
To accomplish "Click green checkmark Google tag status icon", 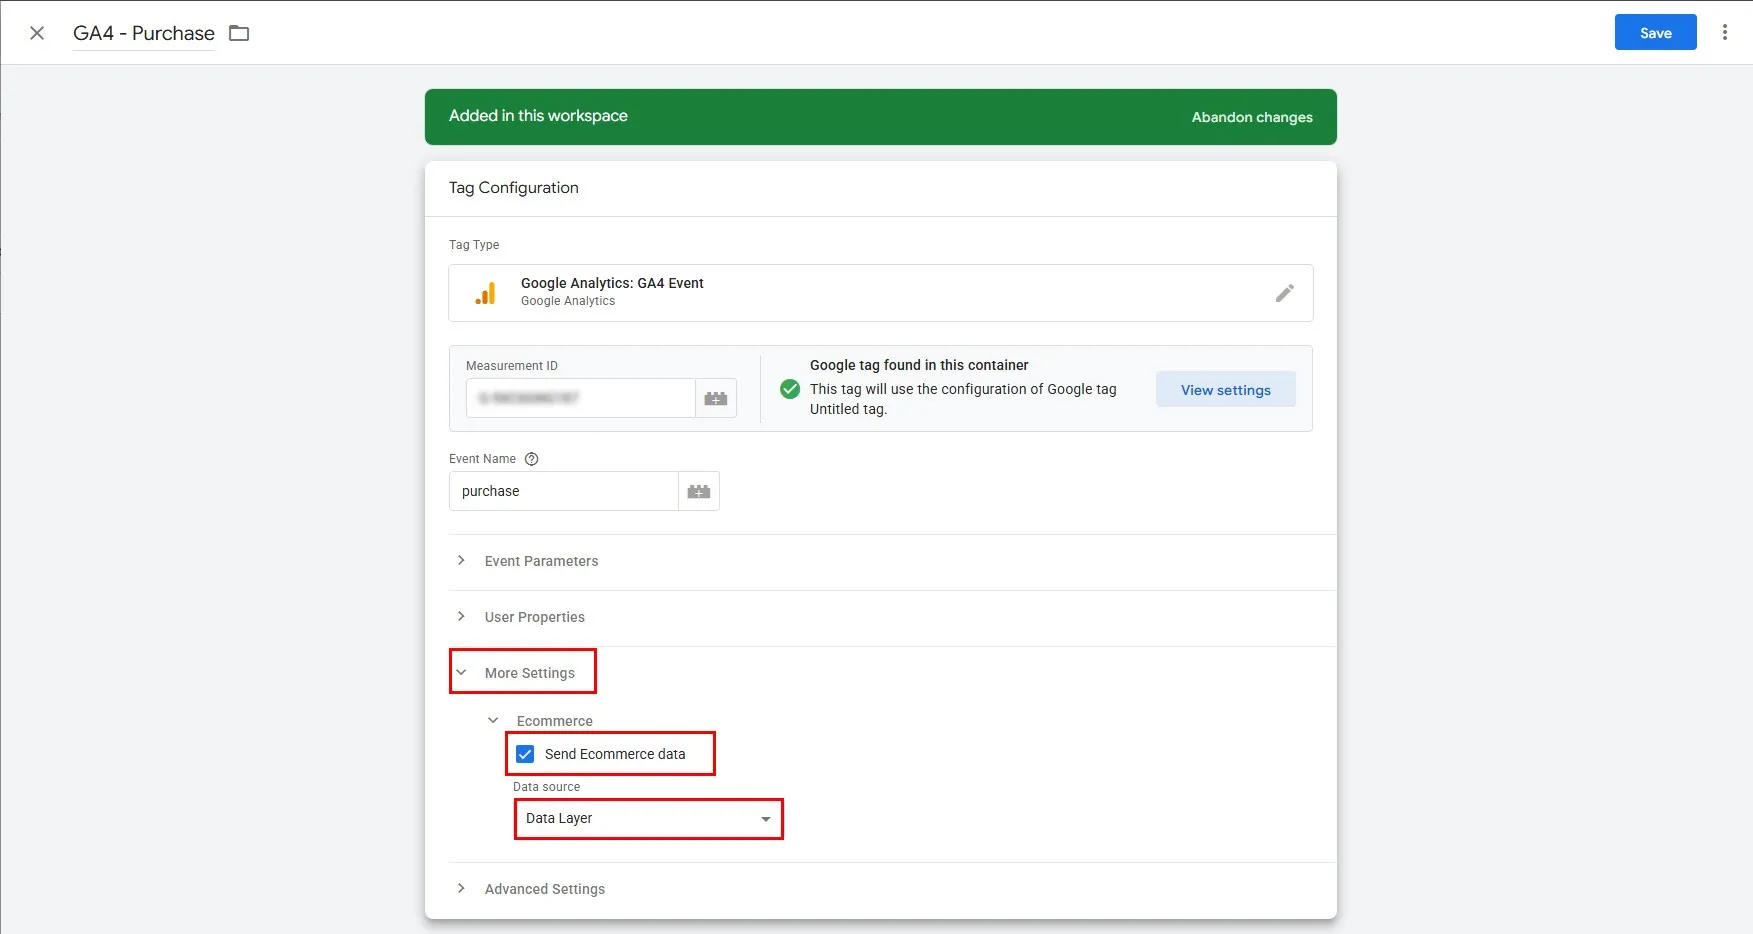I will pyautogui.click(x=790, y=389).
